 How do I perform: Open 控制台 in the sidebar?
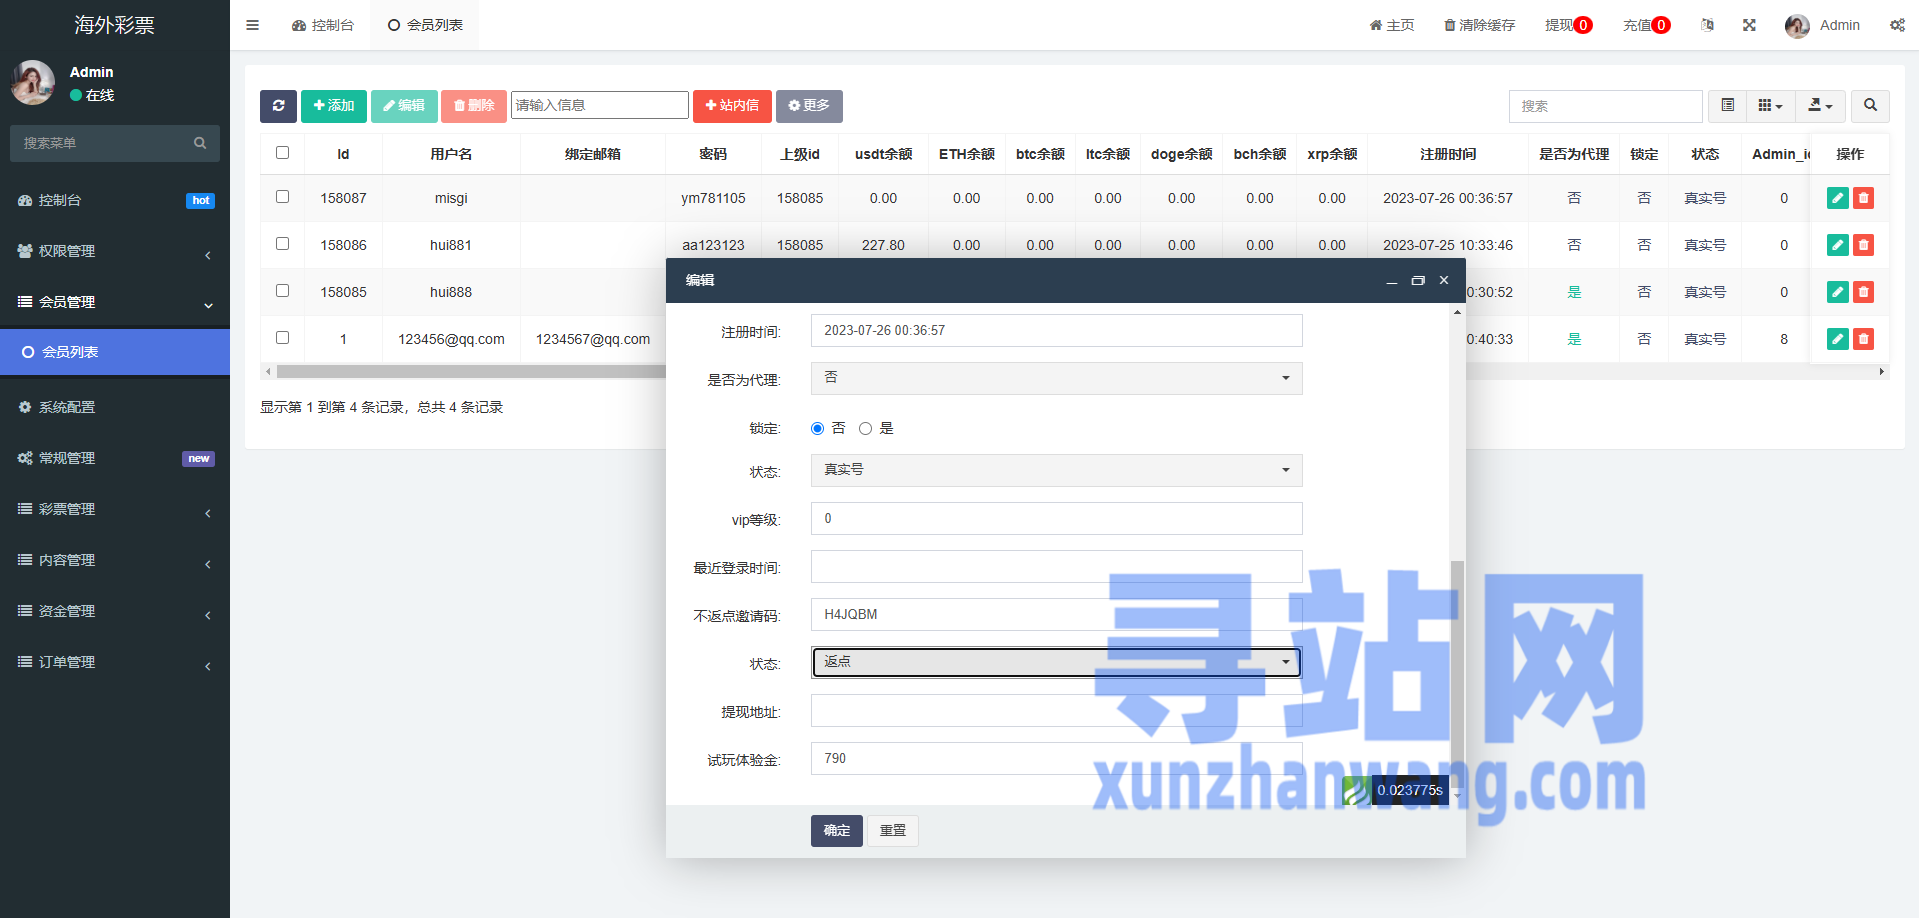[x=115, y=200]
